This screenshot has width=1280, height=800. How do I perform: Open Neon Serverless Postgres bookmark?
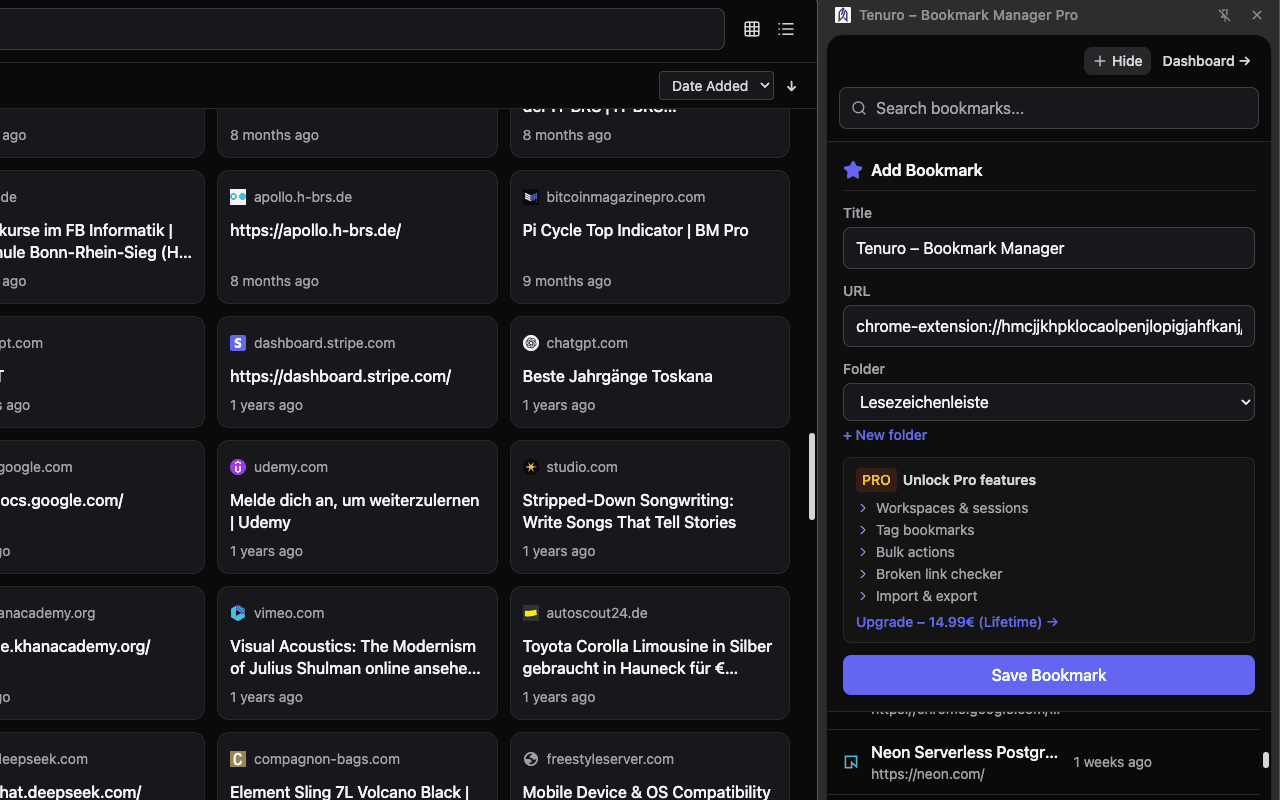[x=1044, y=762]
